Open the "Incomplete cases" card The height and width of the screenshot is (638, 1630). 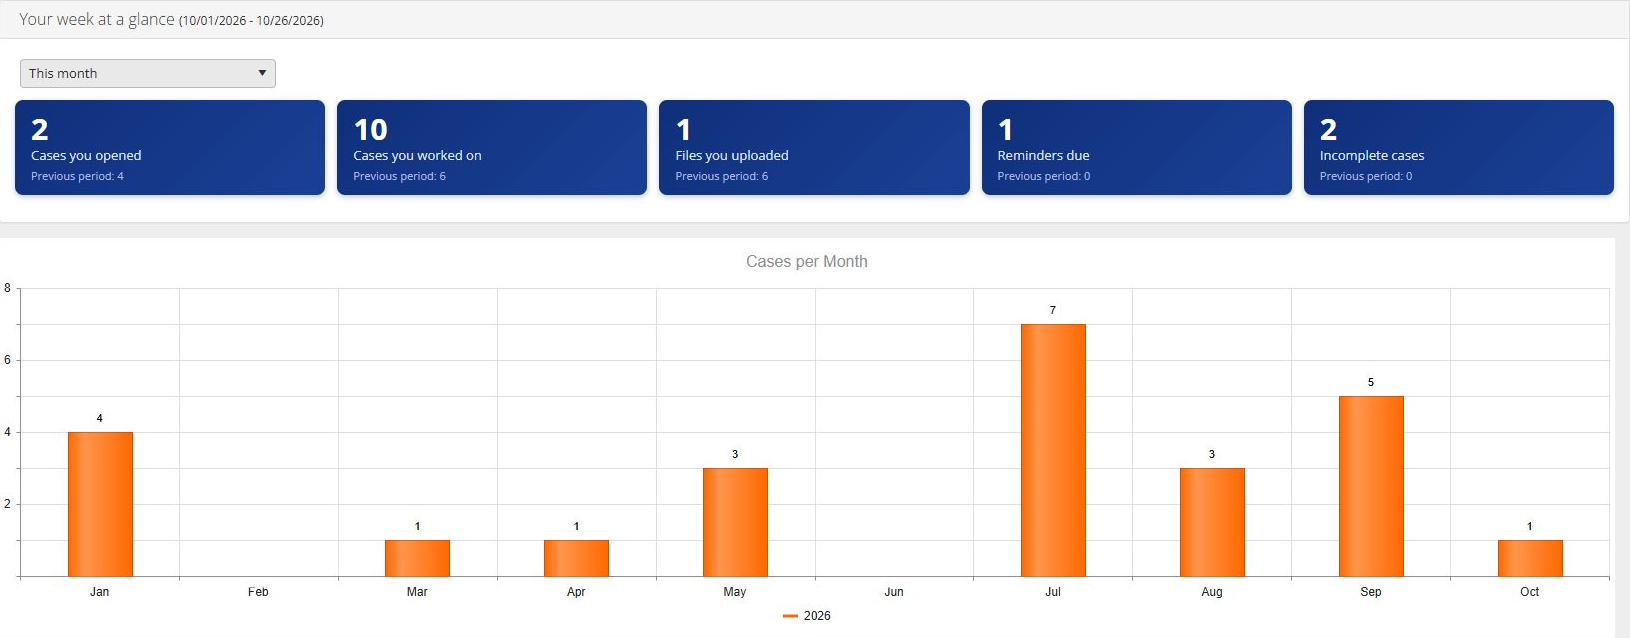coord(1459,147)
